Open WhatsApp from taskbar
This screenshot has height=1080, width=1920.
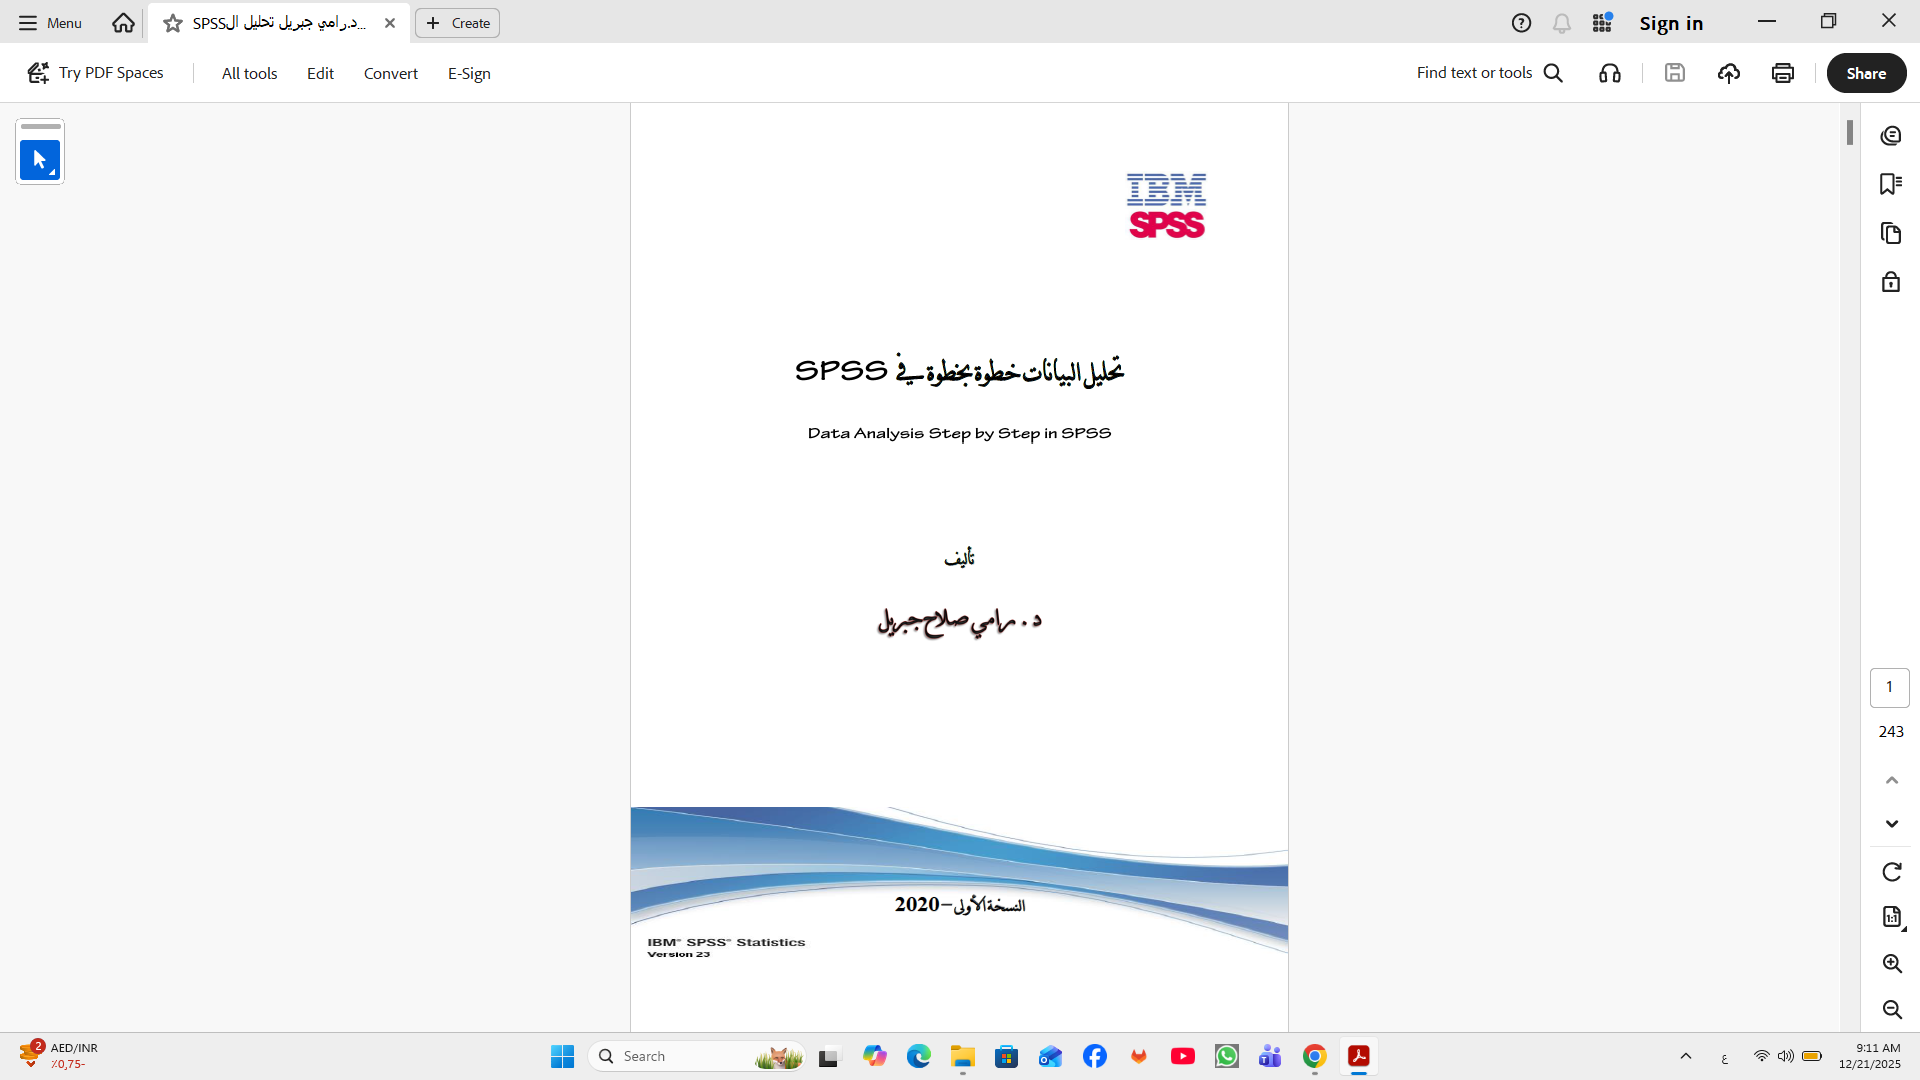(1227, 1056)
